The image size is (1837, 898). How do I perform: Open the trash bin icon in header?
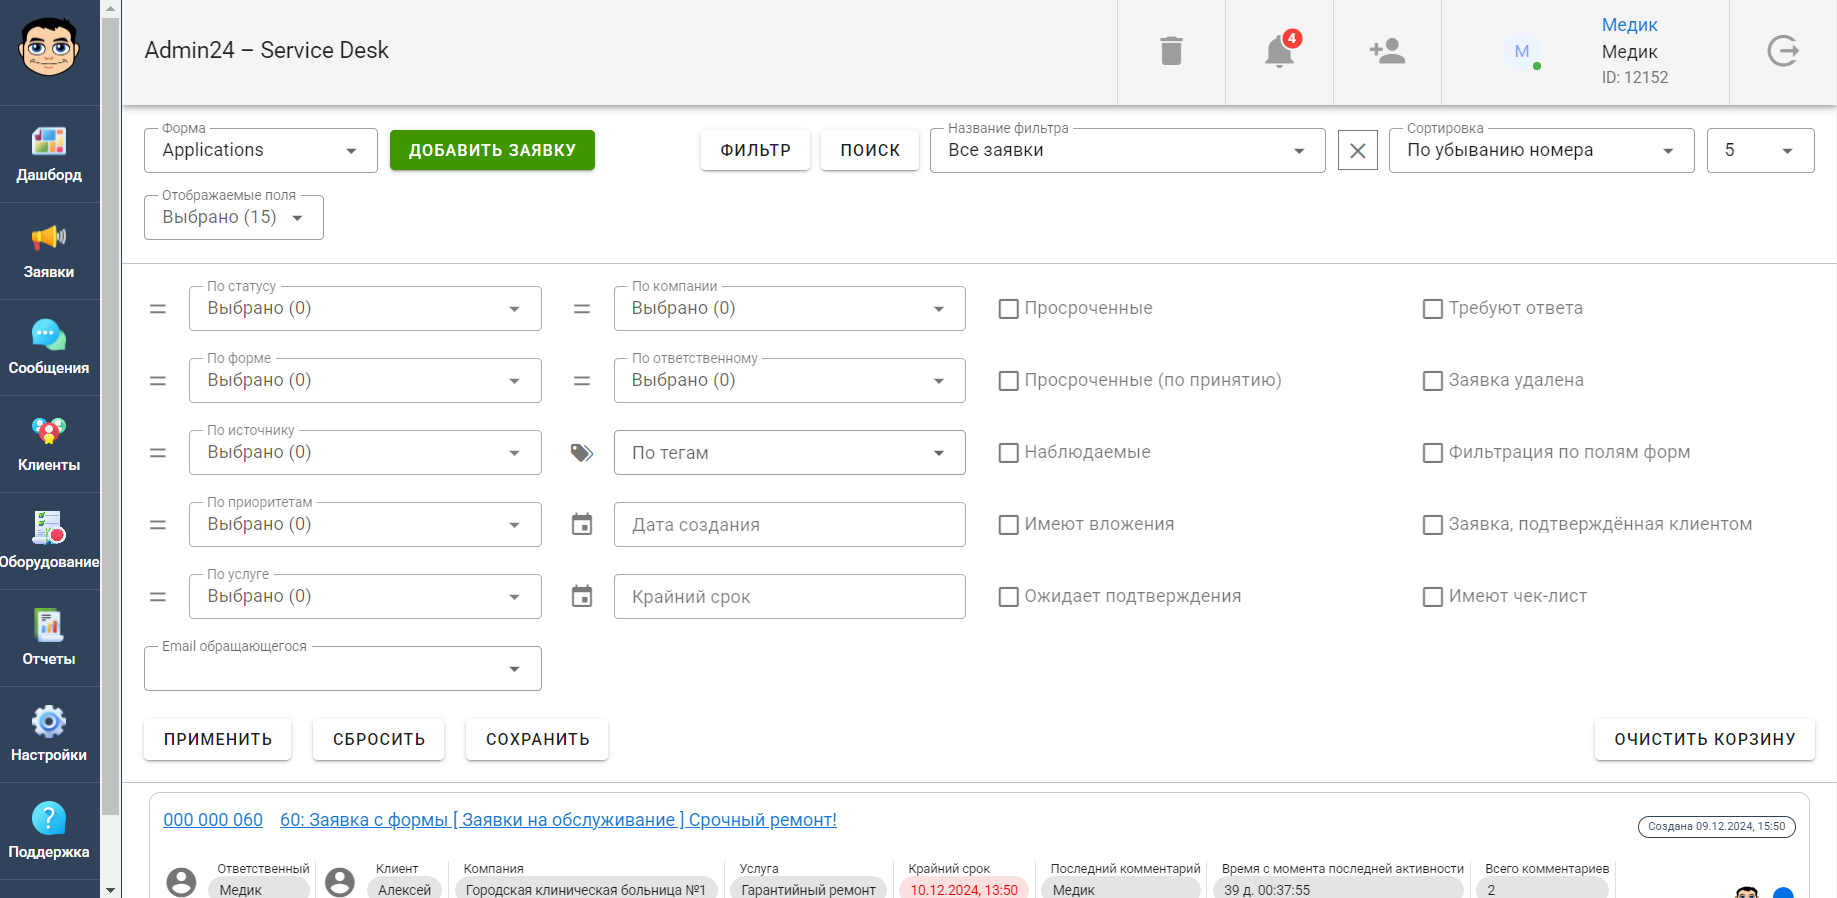click(1171, 51)
